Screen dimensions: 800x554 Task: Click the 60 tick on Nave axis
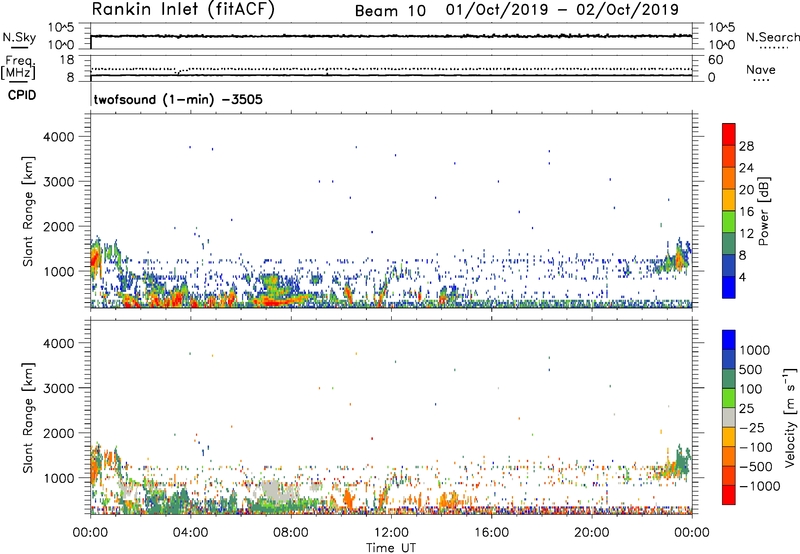click(x=715, y=60)
